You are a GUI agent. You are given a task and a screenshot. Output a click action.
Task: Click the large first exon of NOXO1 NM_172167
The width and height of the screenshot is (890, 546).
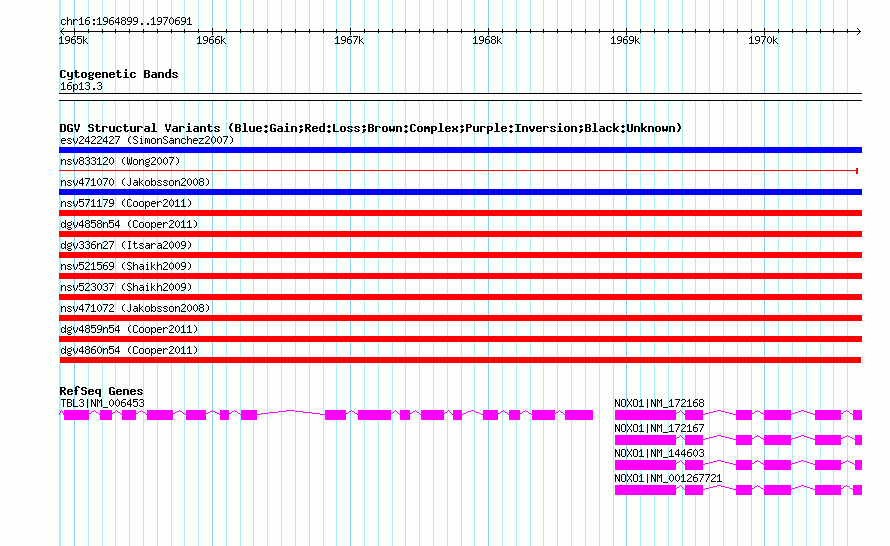point(645,440)
